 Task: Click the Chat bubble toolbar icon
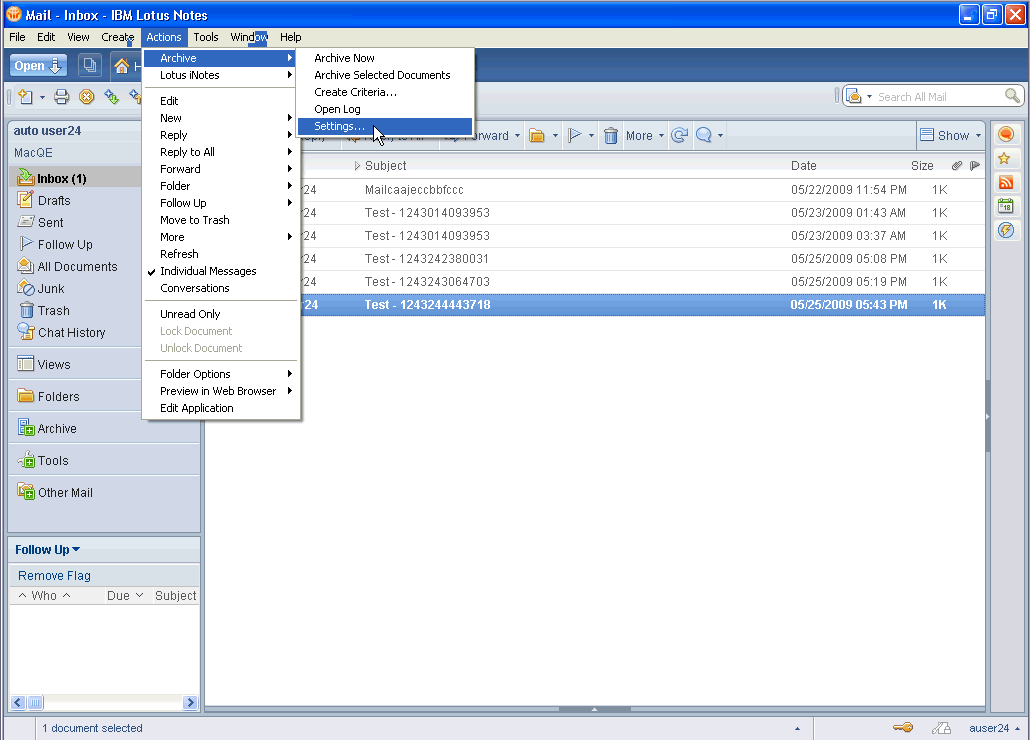(x=704, y=135)
